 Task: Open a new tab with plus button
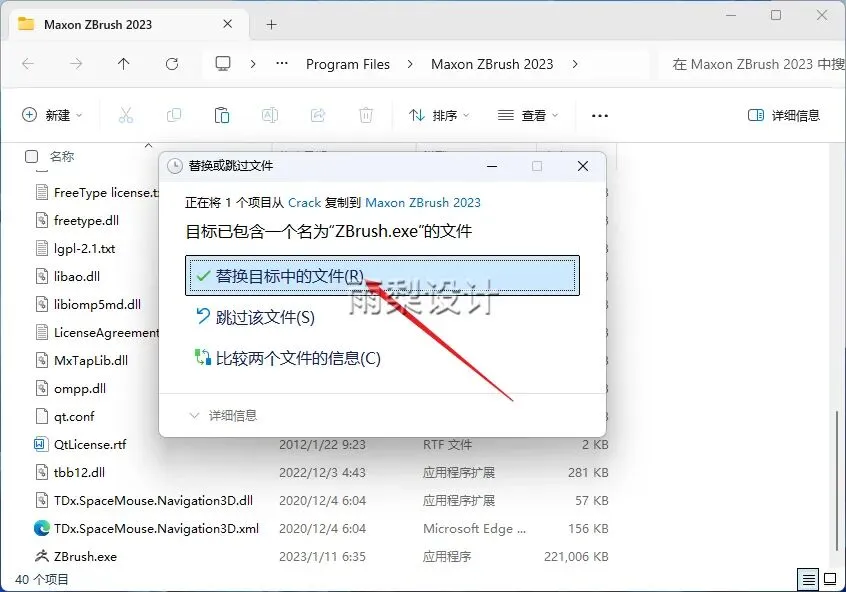pyautogui.click(x=271, y=24)
